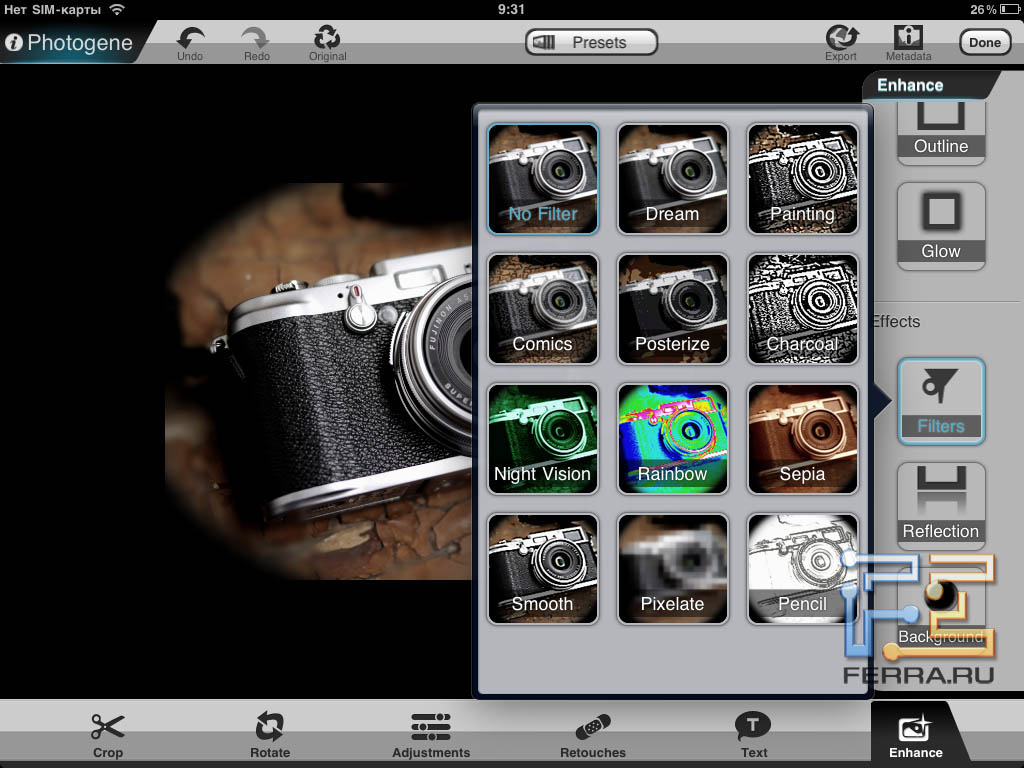Apply the Sepia filter thumbnail
Screen dimensions: 1024x768
point(802,439)
